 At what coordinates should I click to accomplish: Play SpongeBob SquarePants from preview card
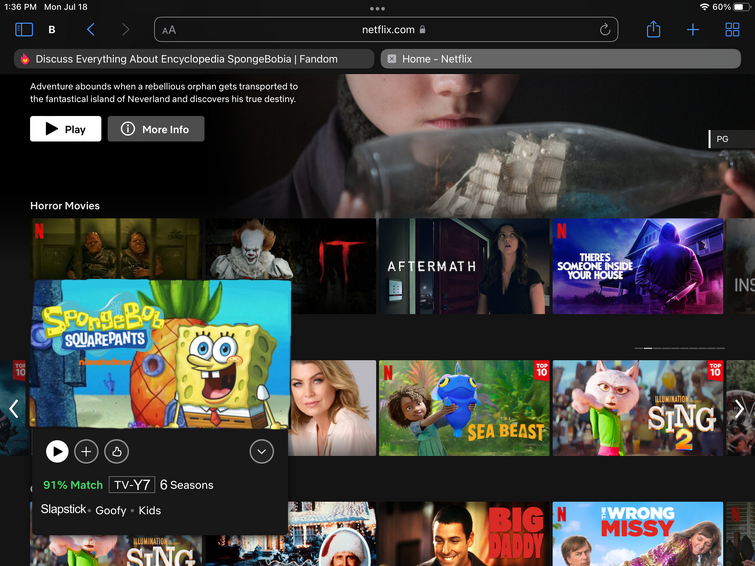pyautogui.click(x=57, y=451)
